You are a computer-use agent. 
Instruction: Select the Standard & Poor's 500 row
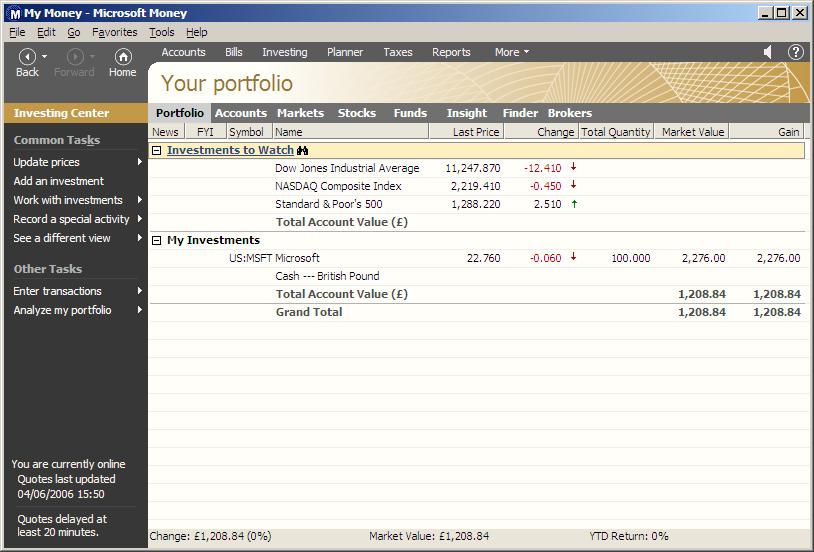click(477, 204)
